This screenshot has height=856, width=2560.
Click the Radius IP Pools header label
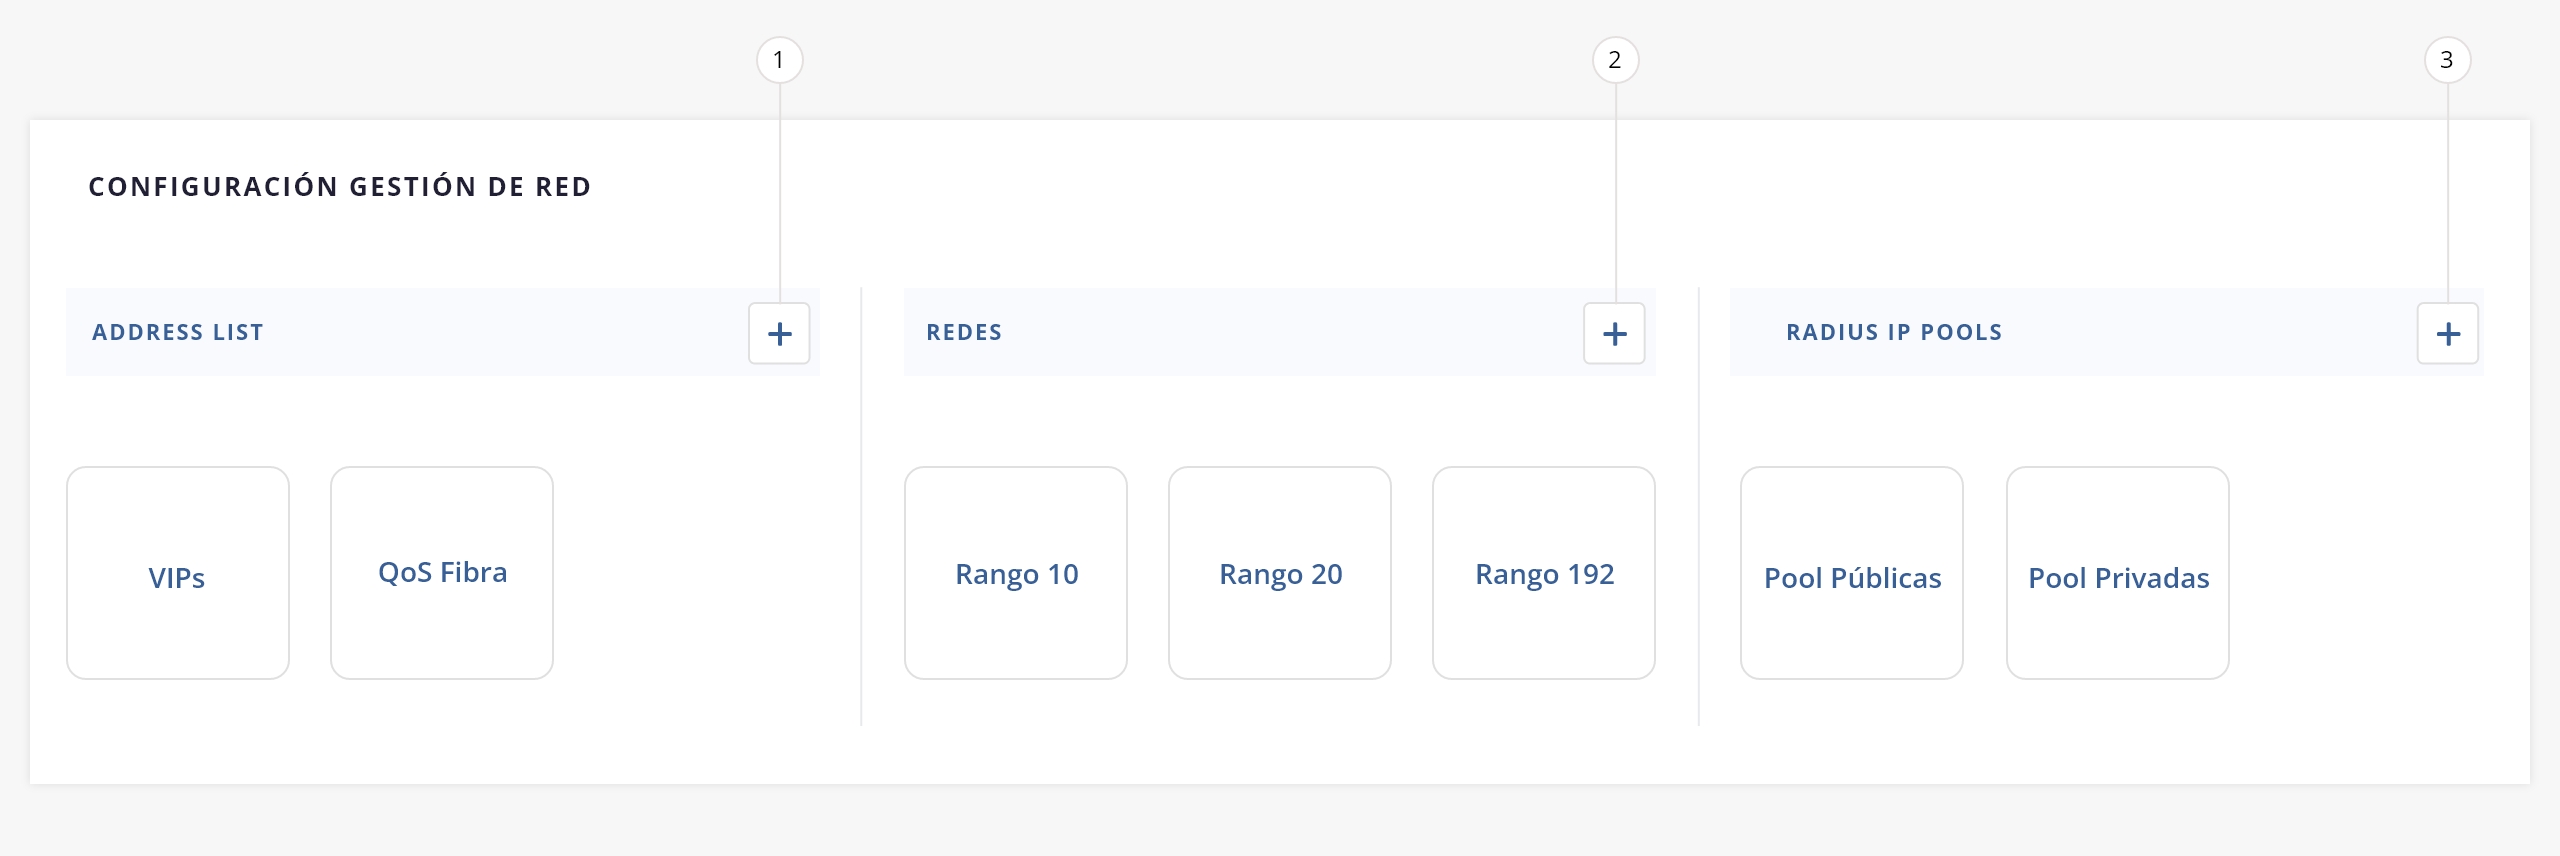pos(1894,332)
